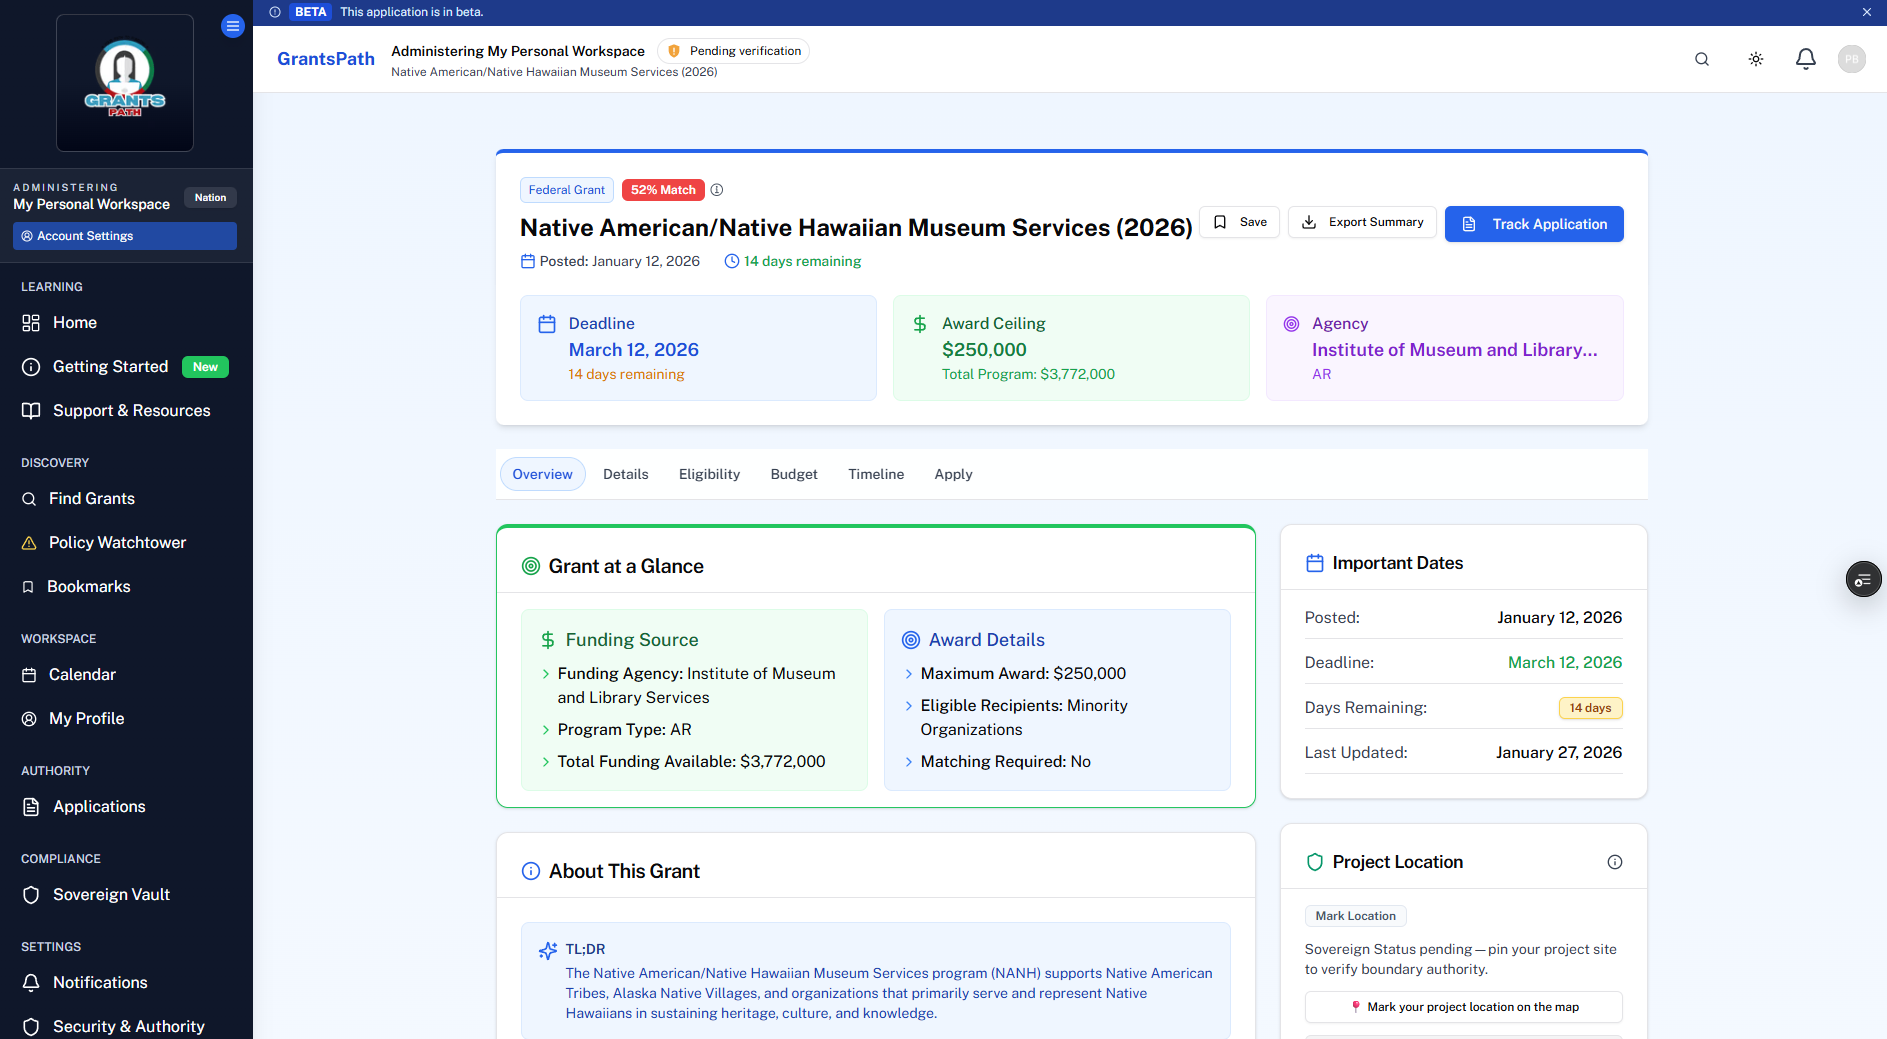Open the Budget tab

pos(794,474)
